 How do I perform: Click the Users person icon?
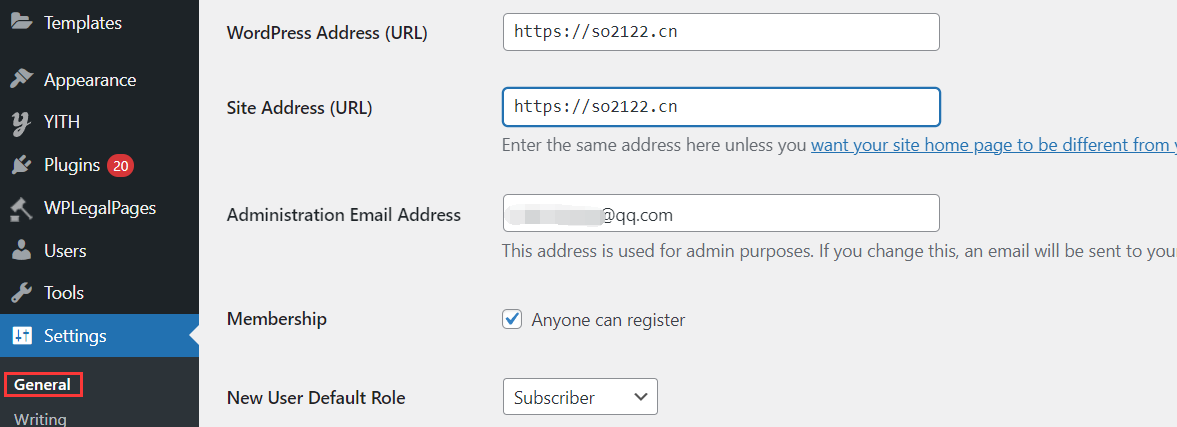tap(21, 251)
